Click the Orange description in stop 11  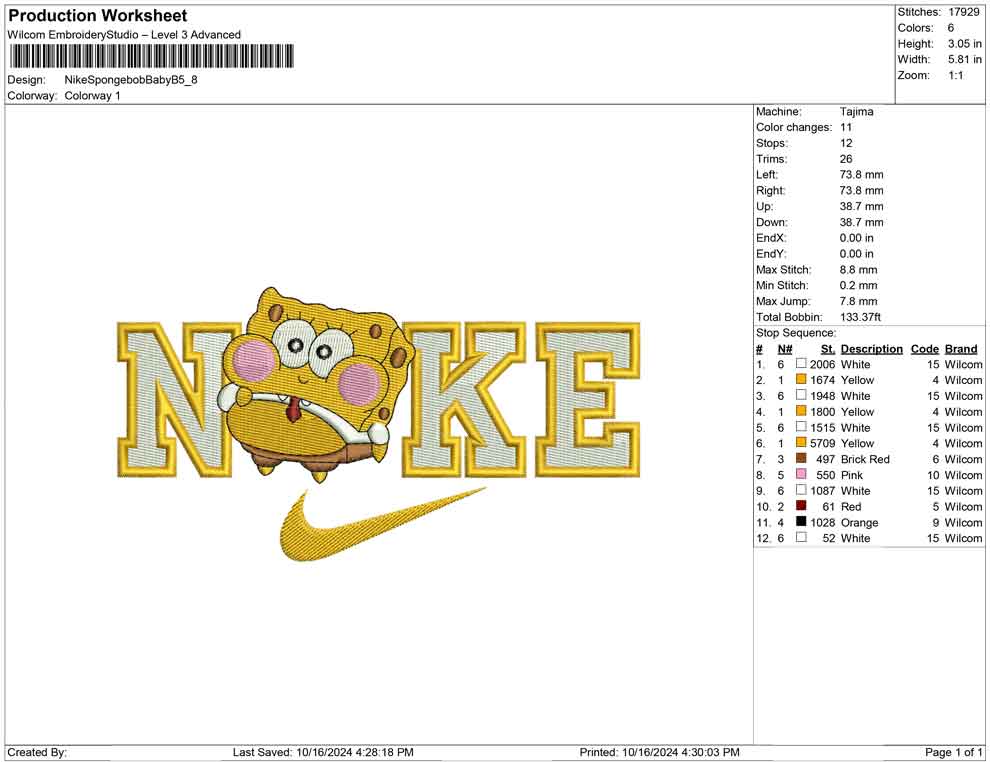[x=859, y=523]
